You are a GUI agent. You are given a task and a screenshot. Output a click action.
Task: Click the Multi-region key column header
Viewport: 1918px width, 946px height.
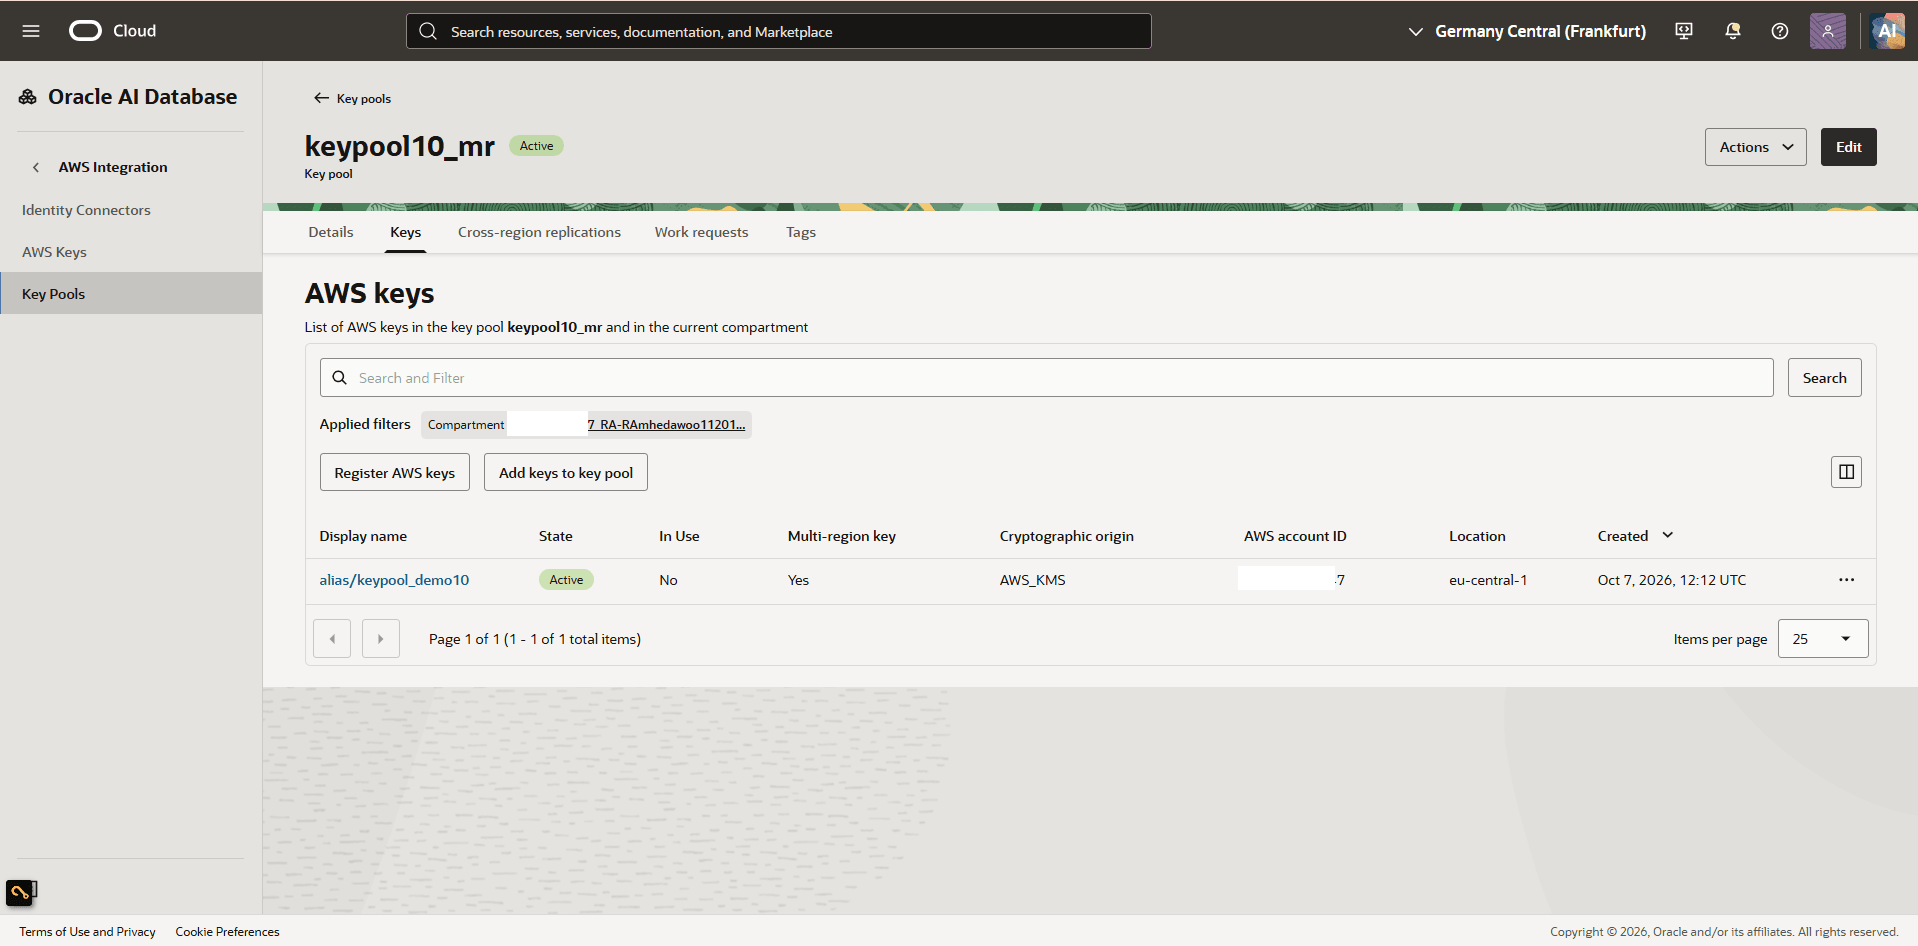coord(841,536)
